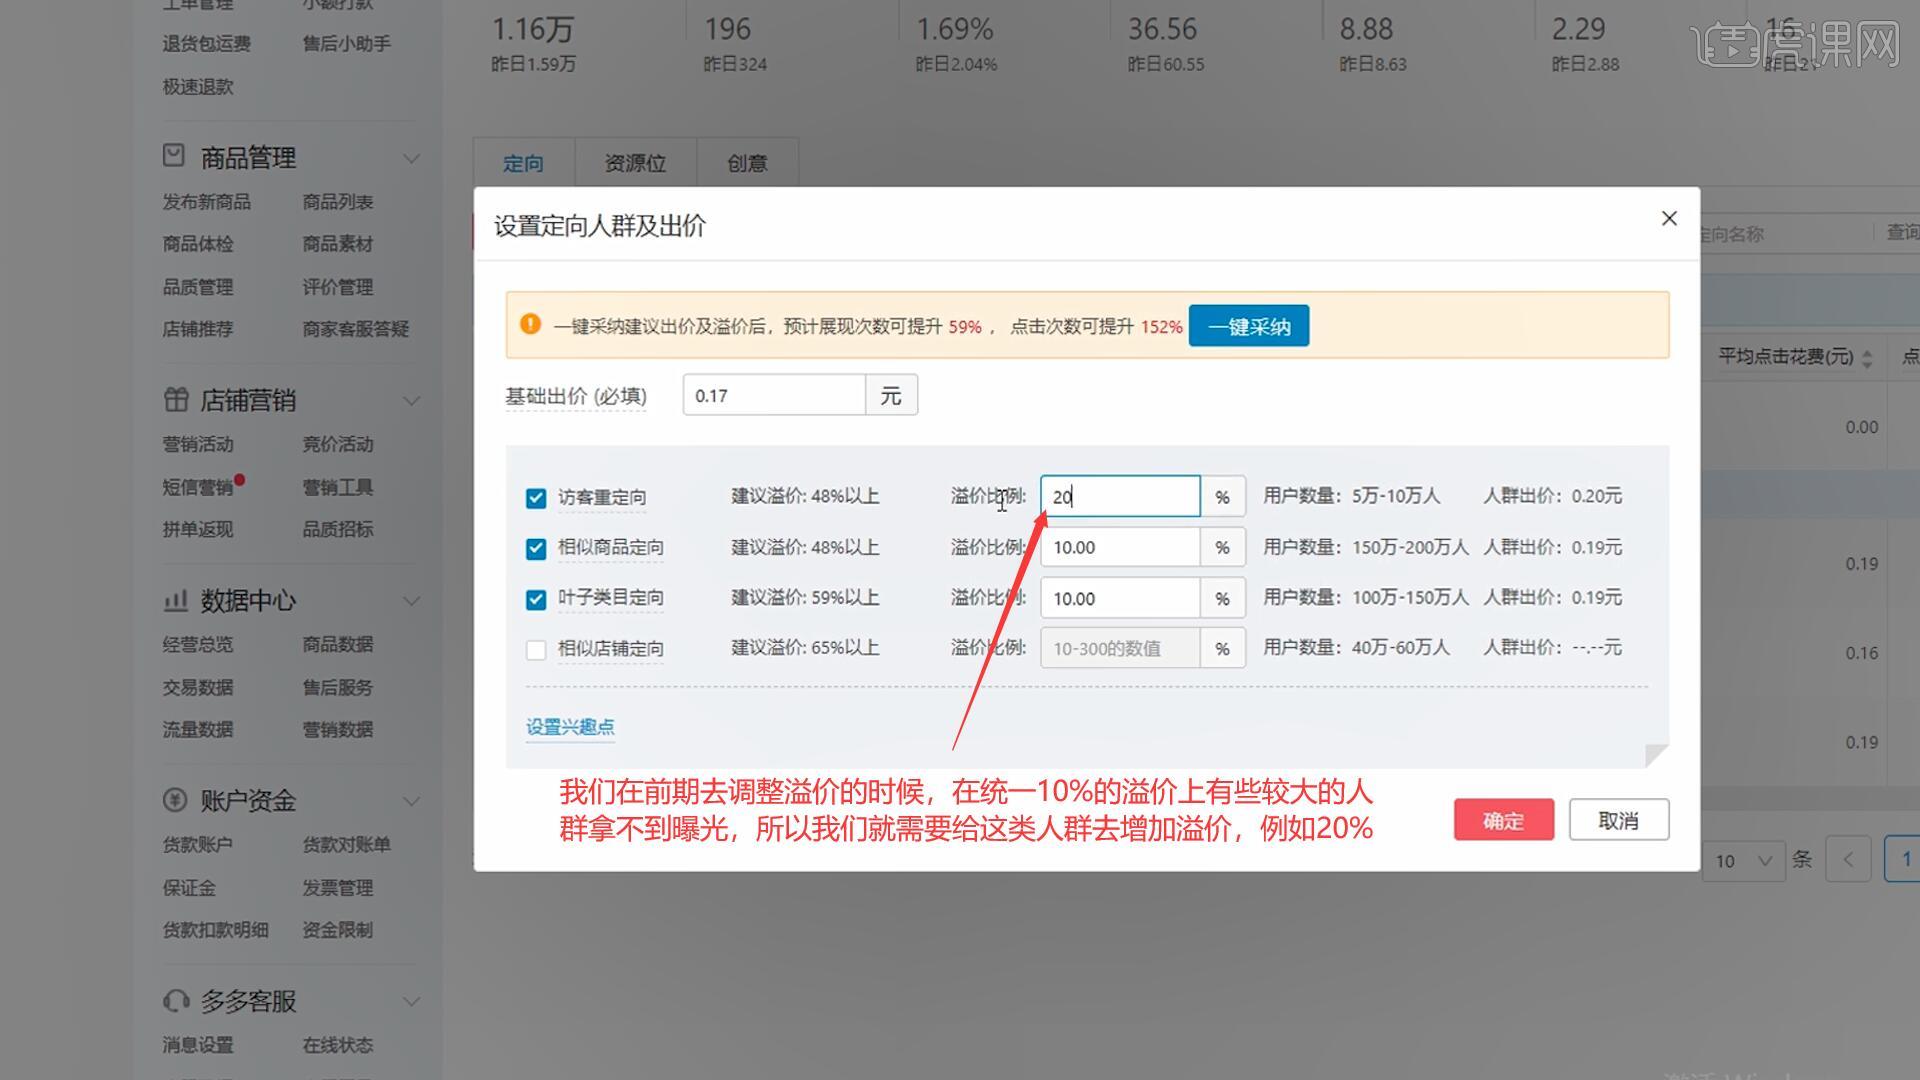The image size is (1920, 1080).
Task: Uncheck 访客重定向 checkbox
Action: [536, 498]
